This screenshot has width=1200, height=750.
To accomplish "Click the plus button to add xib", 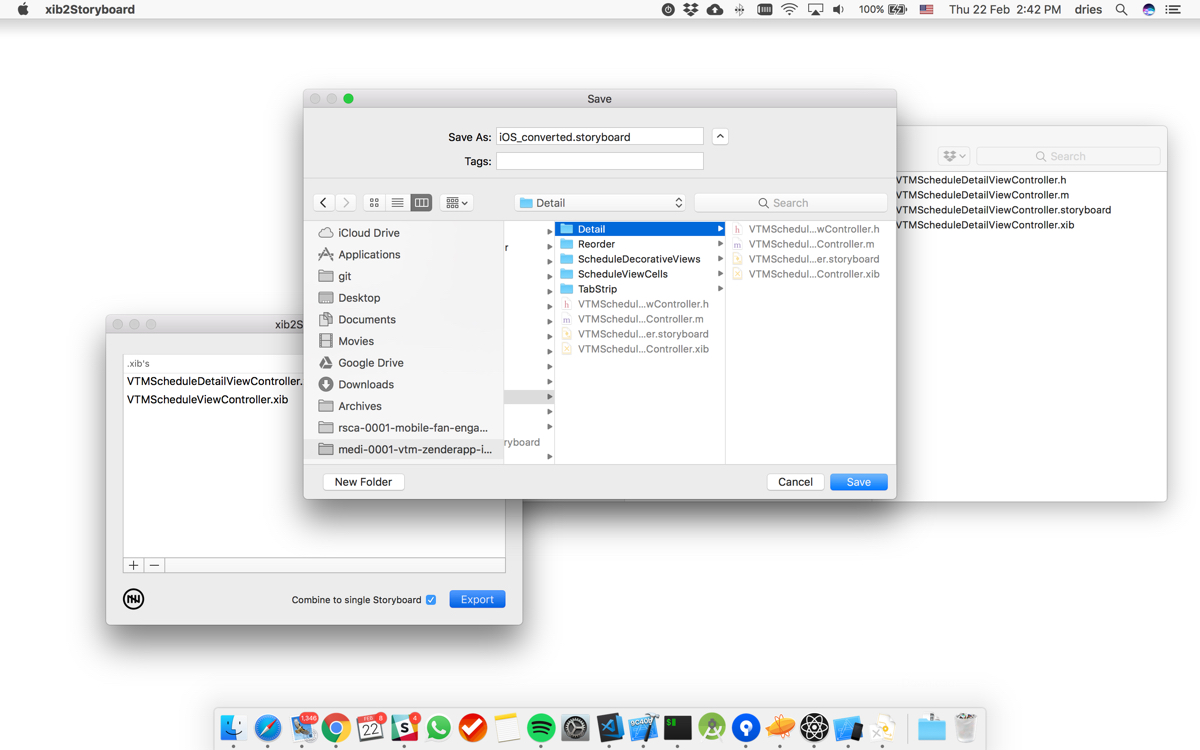I will tap(133, 565).
